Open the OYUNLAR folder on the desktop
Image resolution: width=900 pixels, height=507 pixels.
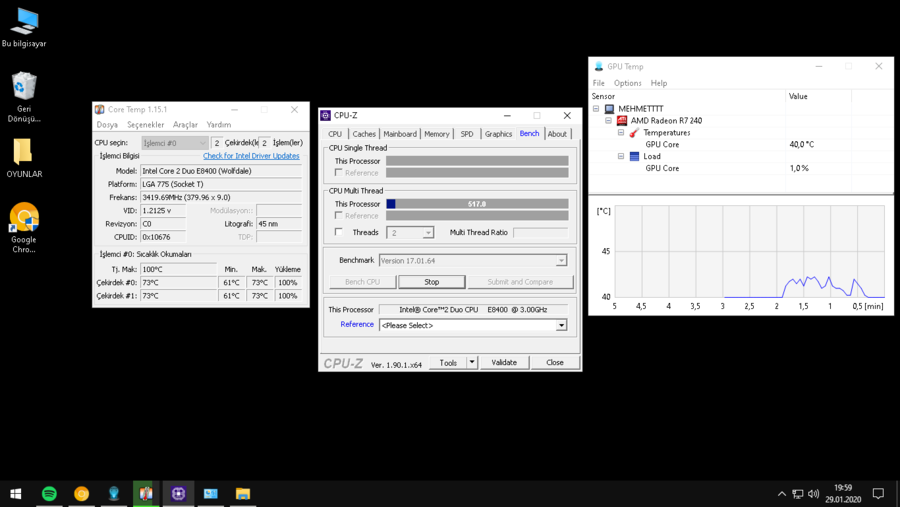click(24, 158)
